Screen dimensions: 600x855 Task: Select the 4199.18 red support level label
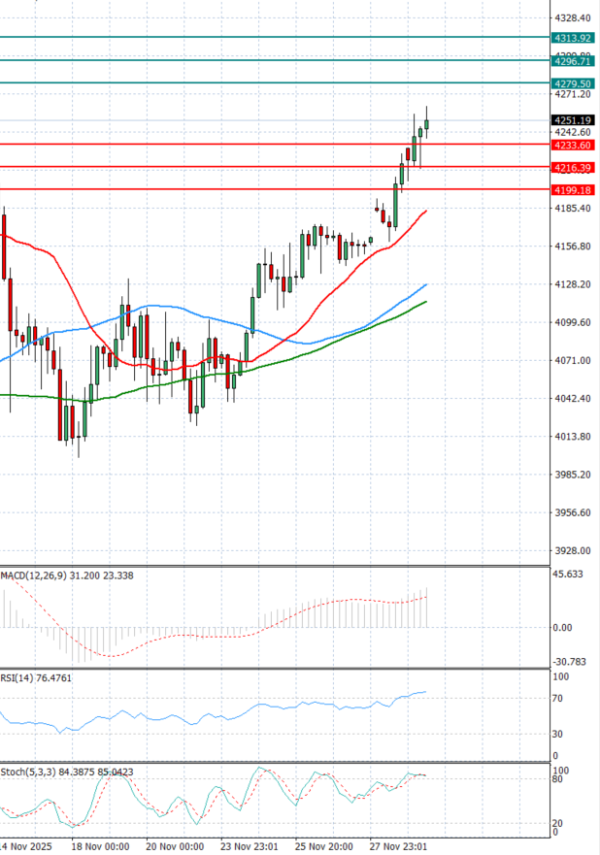[x=574, y=189]
